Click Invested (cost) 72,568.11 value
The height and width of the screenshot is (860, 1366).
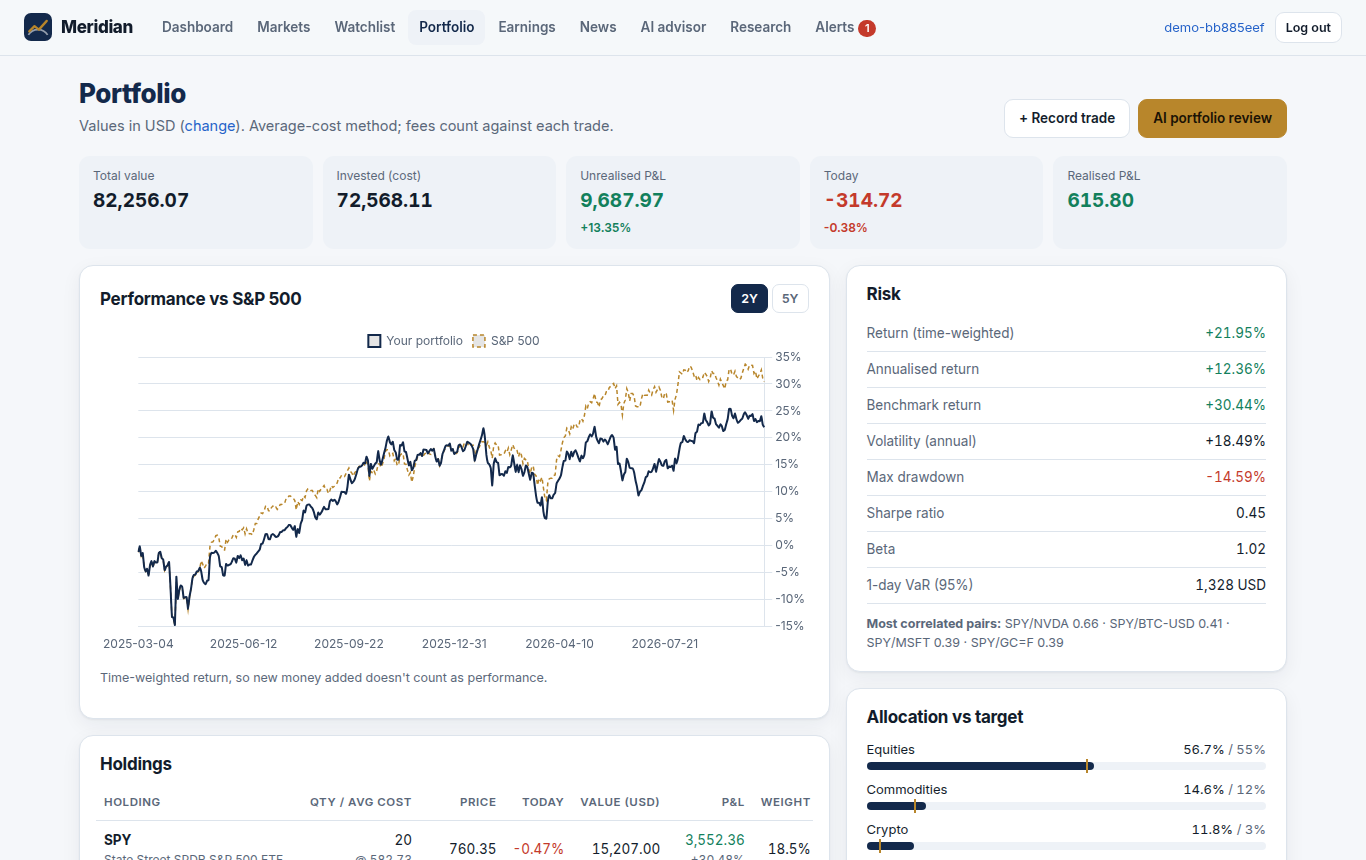[x=384, y=200]
